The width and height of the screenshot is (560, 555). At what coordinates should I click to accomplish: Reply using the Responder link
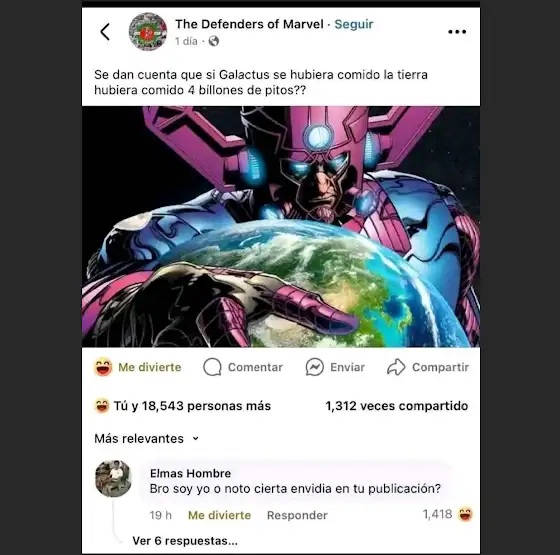coord(297,515)
